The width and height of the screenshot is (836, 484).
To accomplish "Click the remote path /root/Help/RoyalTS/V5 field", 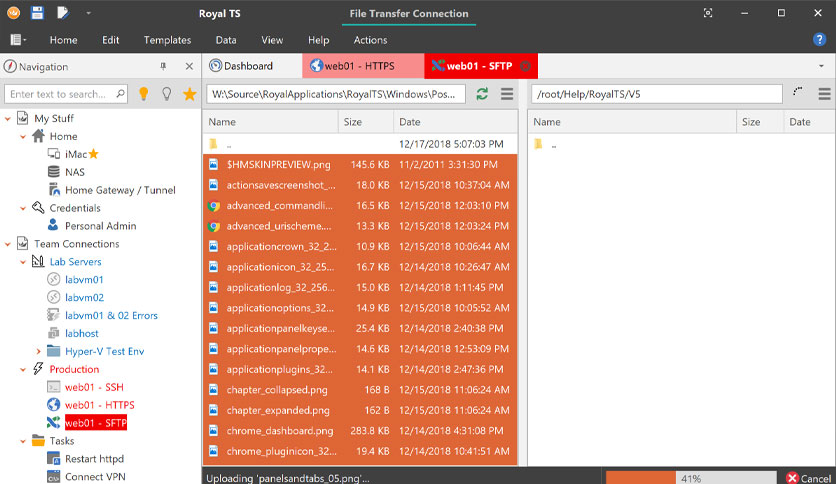I will click(657, 94).
